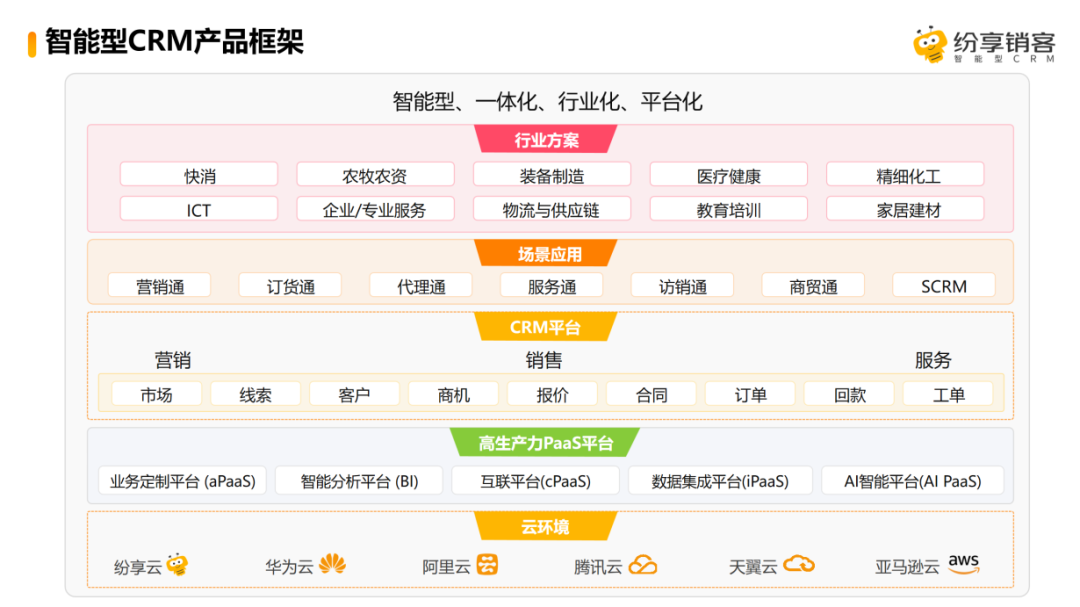Select the CRM平台 section header
This screenshot has height=607, width=1080.
(546, 327)
